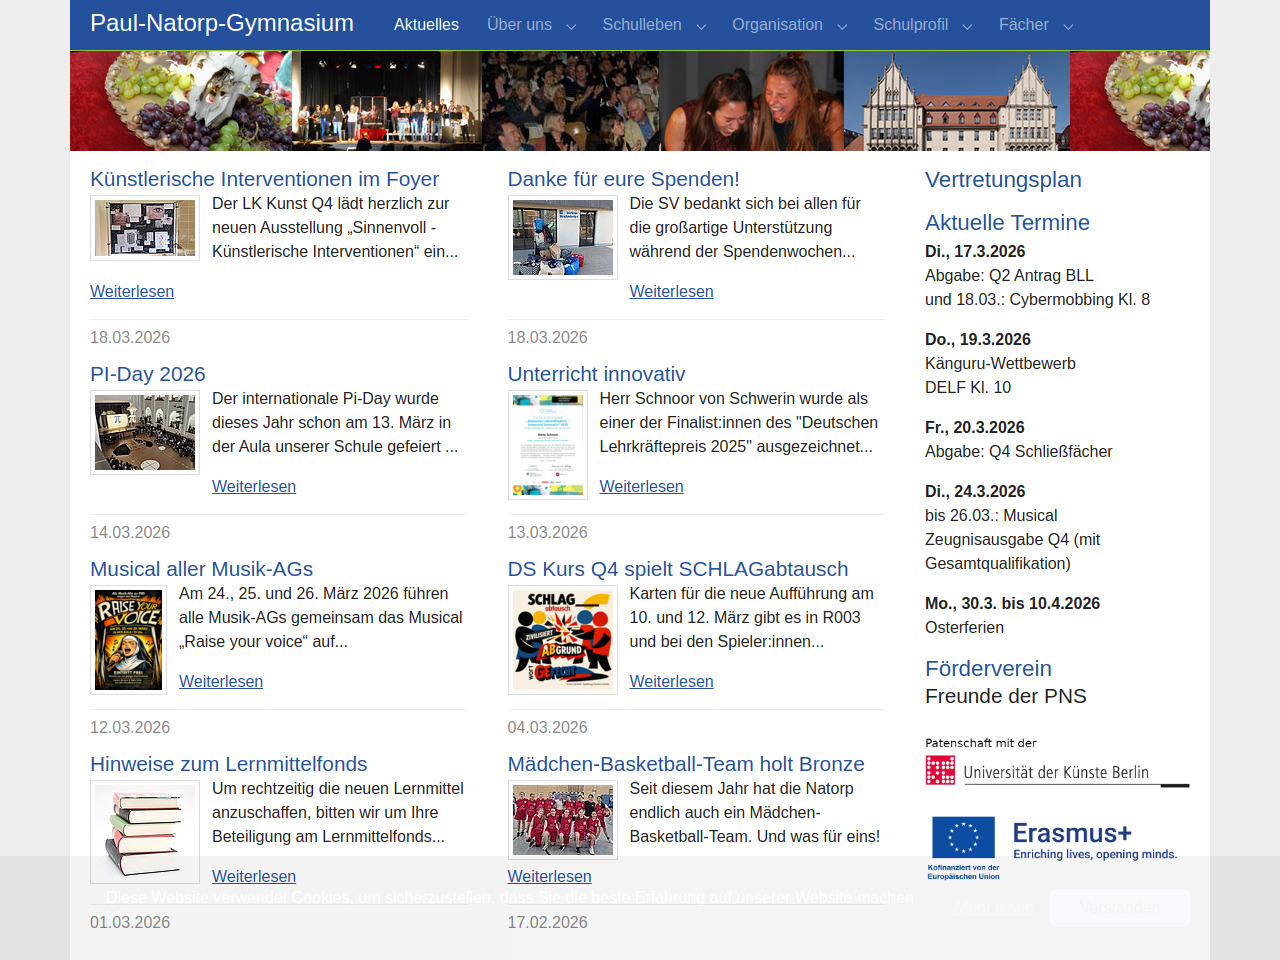Click the Unterricht innovativ certificate thumbnail
This screenshot has width=1280, height=960.
coord(547,445)
